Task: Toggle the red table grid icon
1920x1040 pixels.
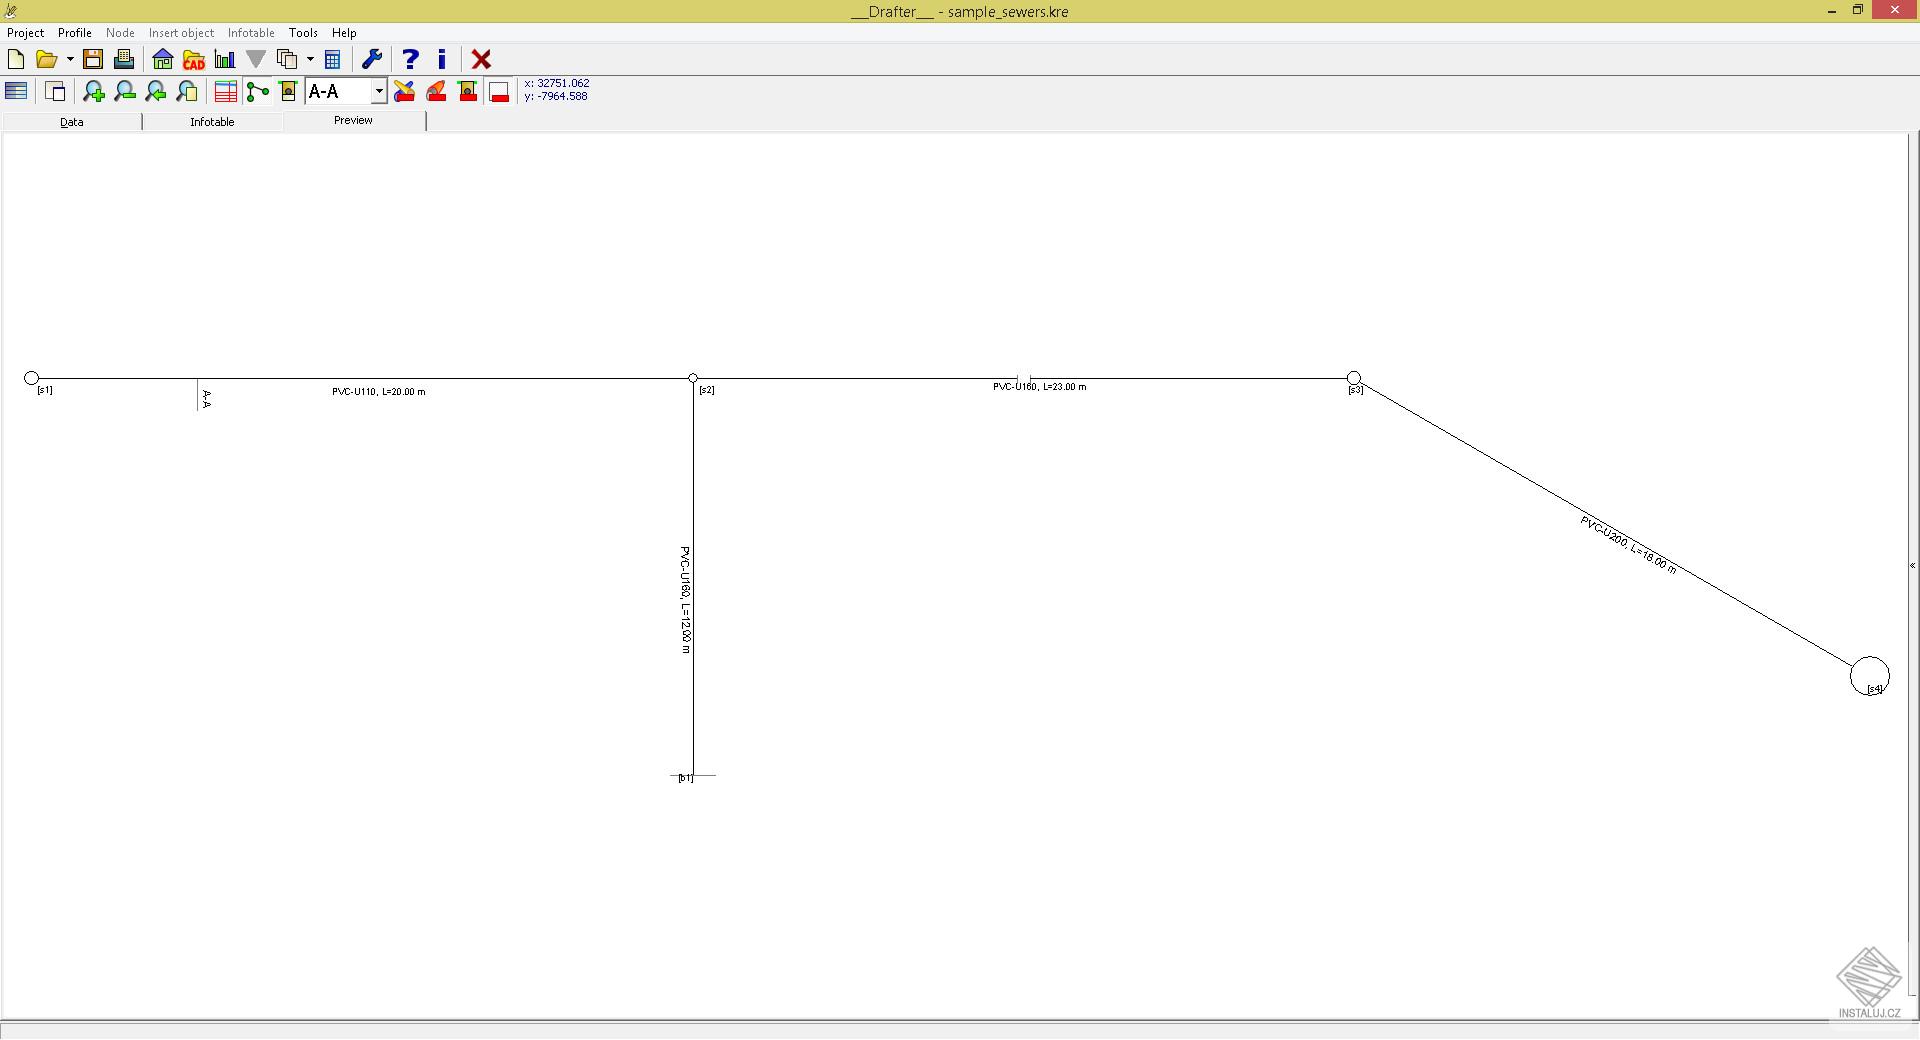Action: click(x=226, y=91)
